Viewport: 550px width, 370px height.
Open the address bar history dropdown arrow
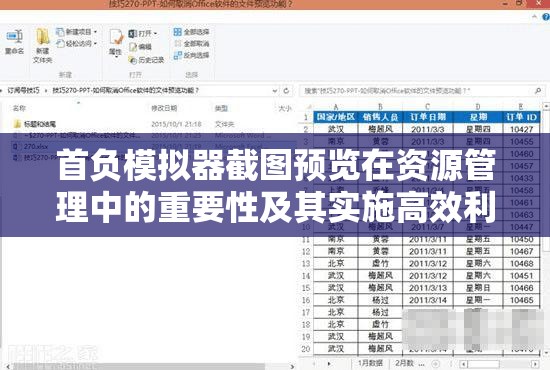coord(275,91)
